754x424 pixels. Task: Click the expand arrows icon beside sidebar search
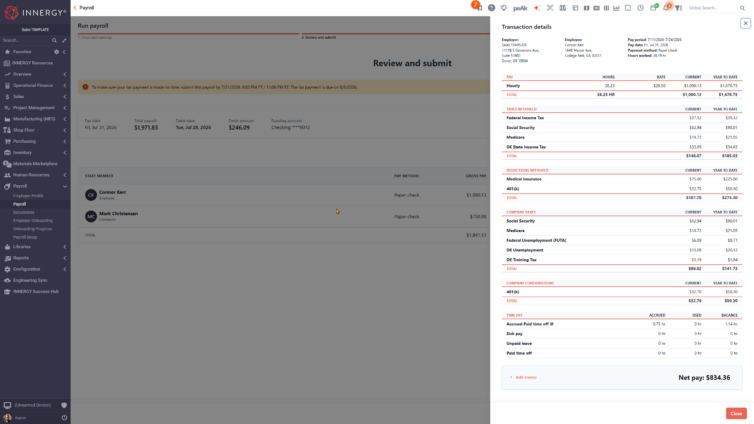(64, 40)
